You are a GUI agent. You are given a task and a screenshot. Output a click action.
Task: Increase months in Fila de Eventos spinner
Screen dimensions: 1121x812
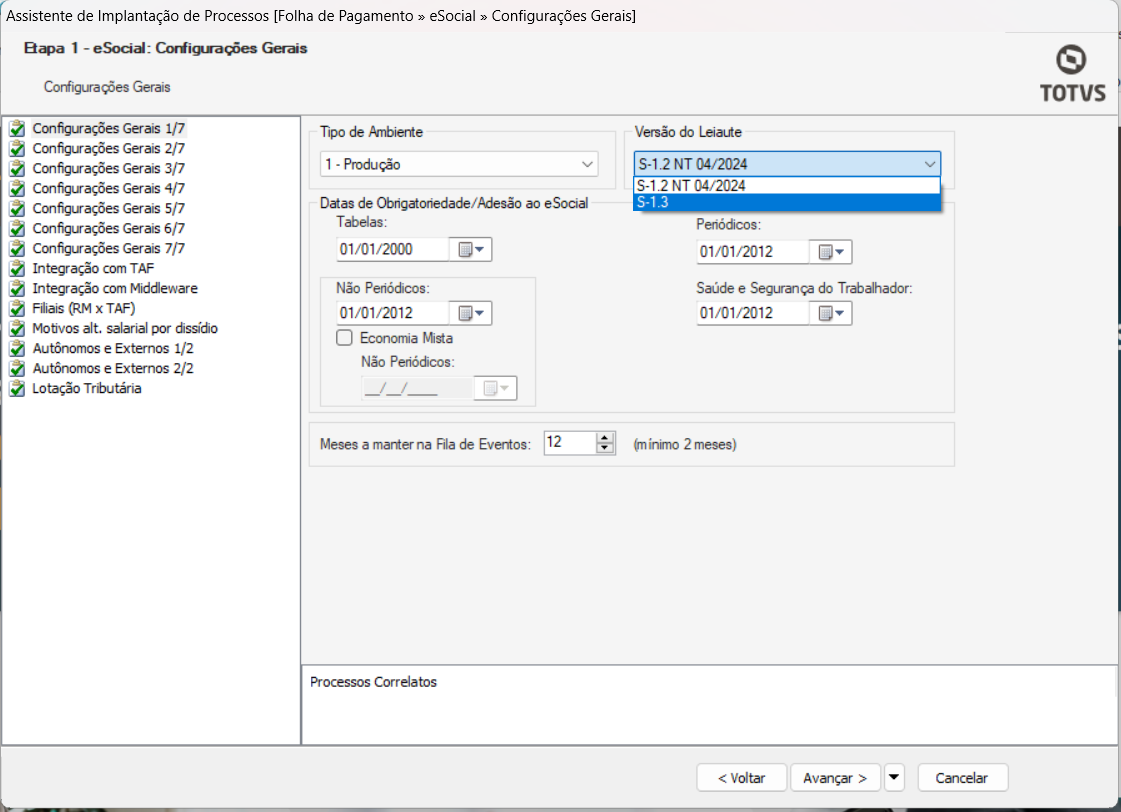[605, 437]
